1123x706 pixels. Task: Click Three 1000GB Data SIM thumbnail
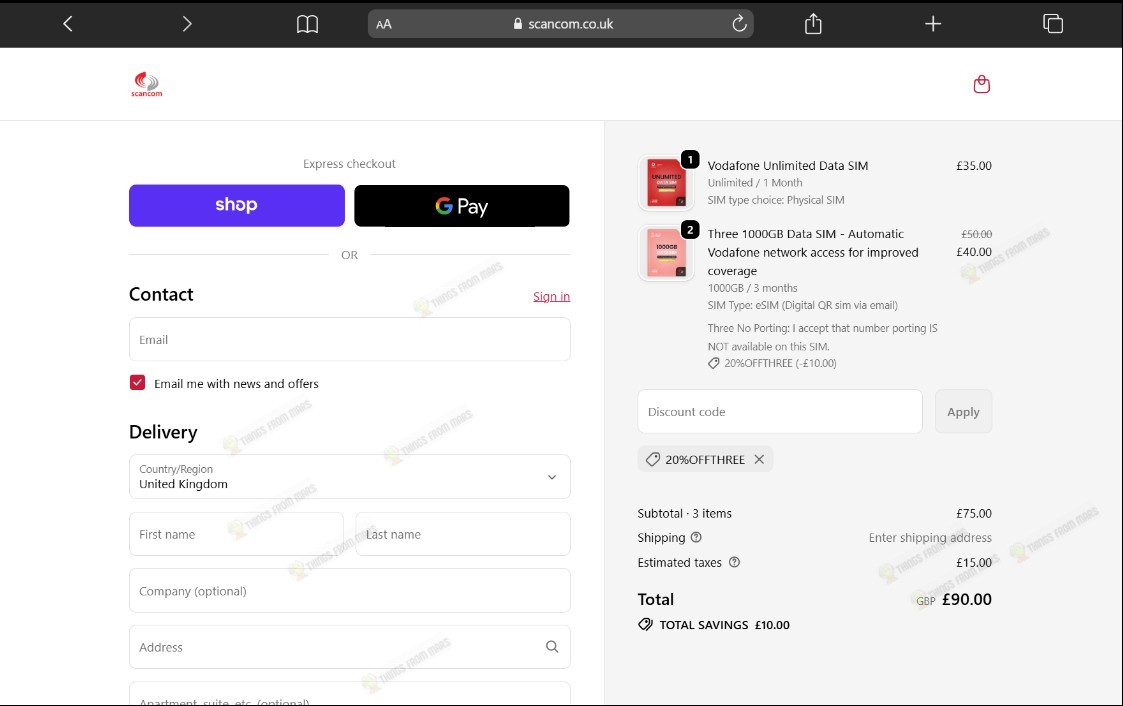pyautogui.click(x=666, y=253)
